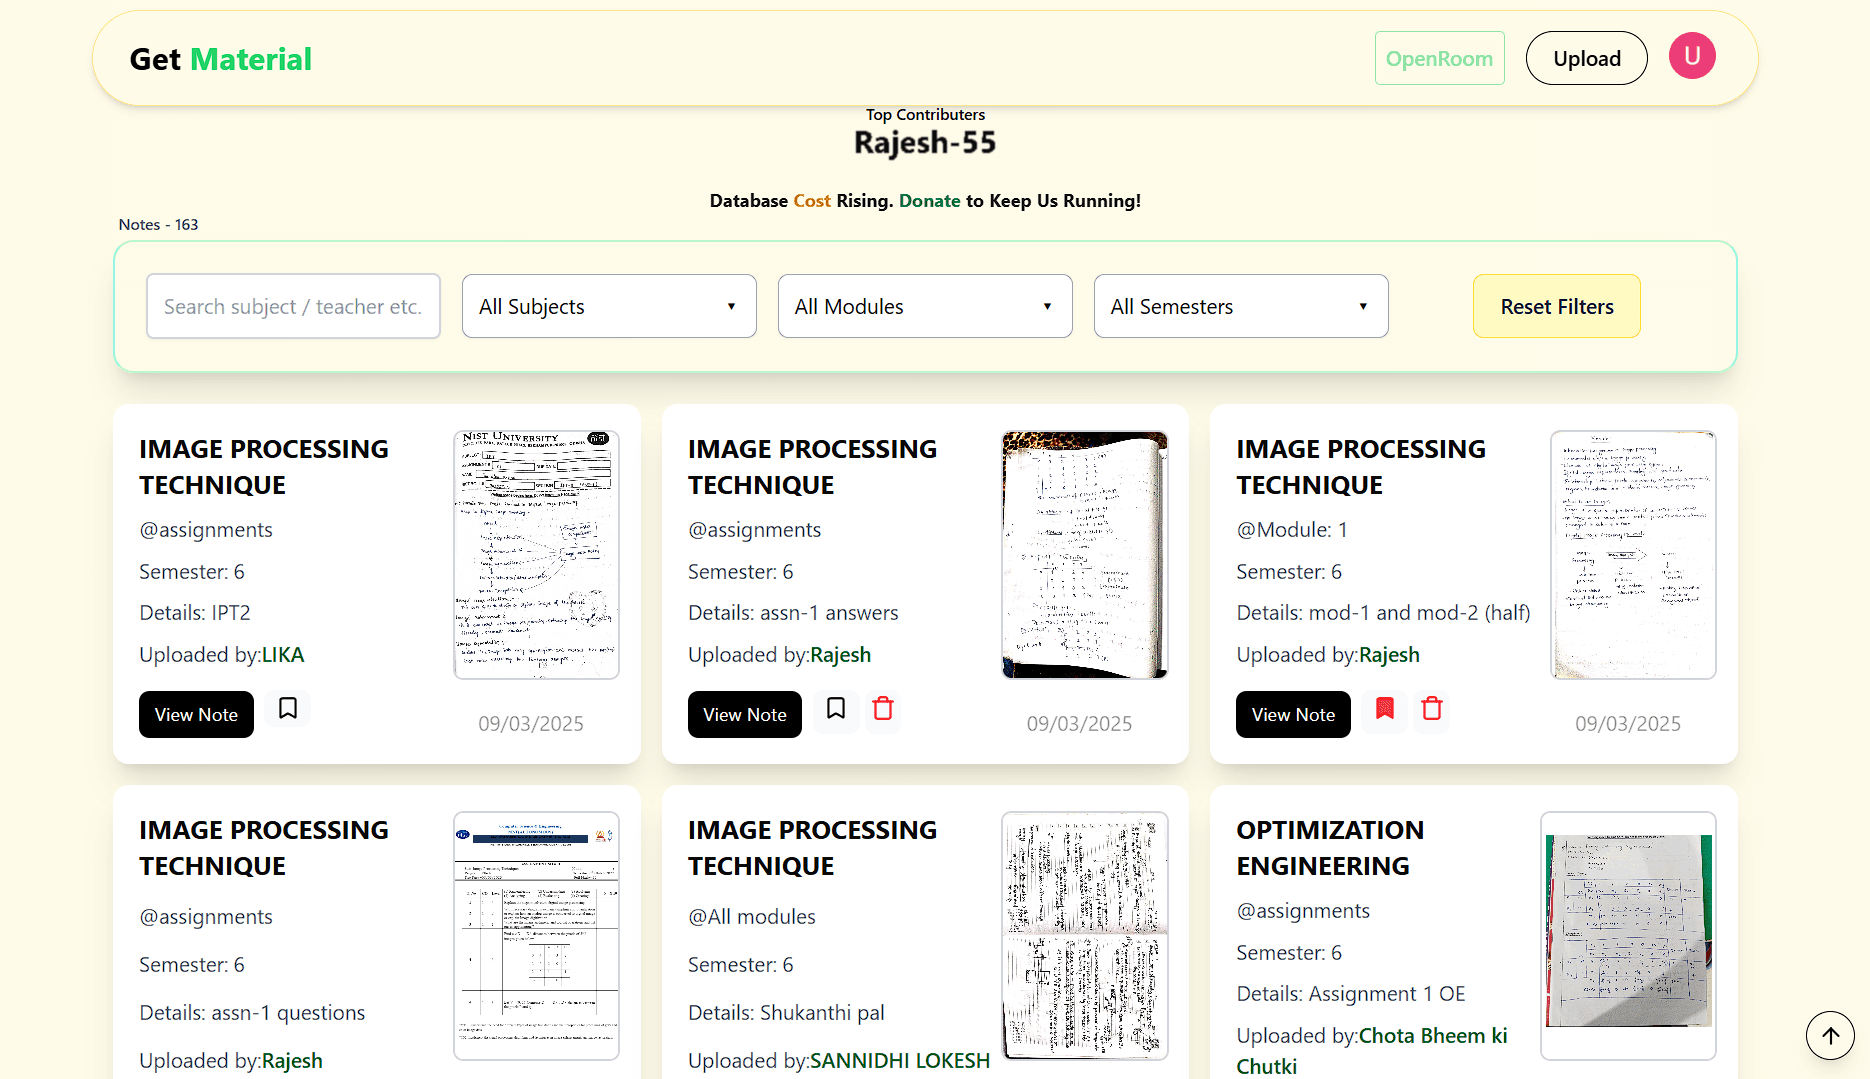The height and width of the screenshot is (1079, 1870).
Task: Open the user profile avatar
Action: point(1692,56)
